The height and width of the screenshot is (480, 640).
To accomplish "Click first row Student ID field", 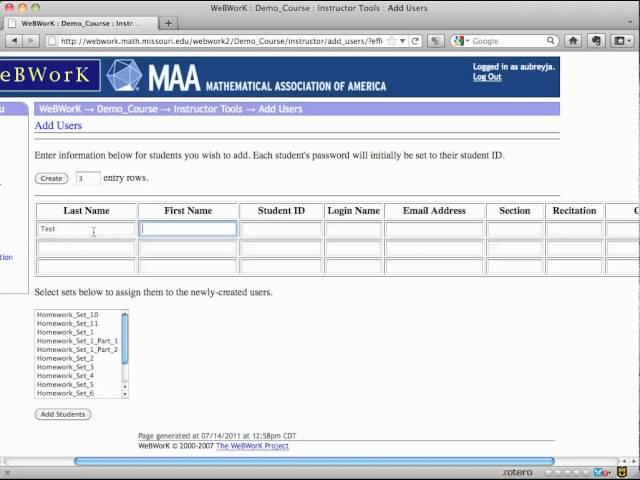I will (281, 229).
